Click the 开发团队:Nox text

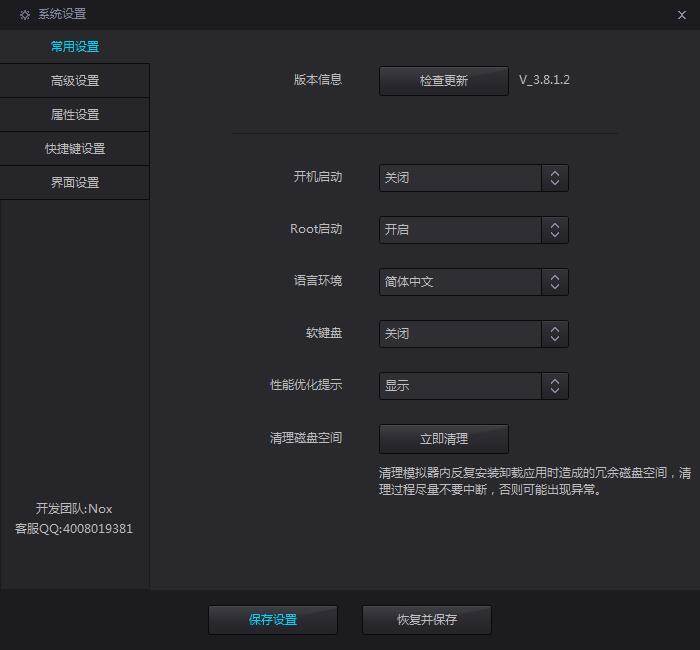pos(74,508)
